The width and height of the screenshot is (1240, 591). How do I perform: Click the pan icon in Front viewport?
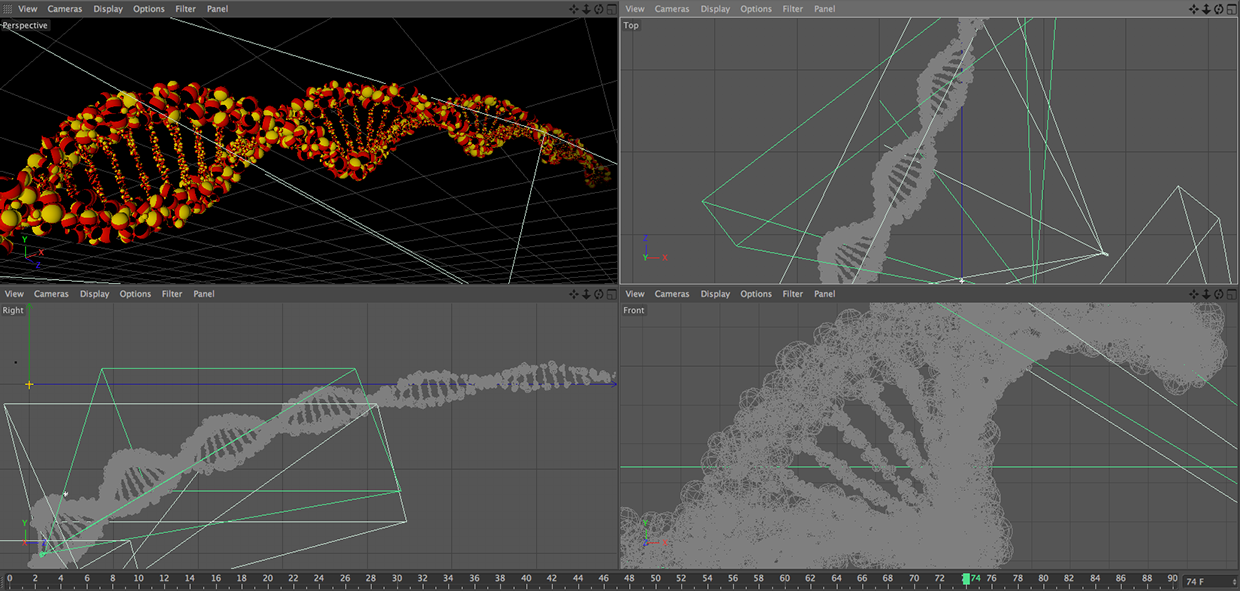tap(1194, 294)
